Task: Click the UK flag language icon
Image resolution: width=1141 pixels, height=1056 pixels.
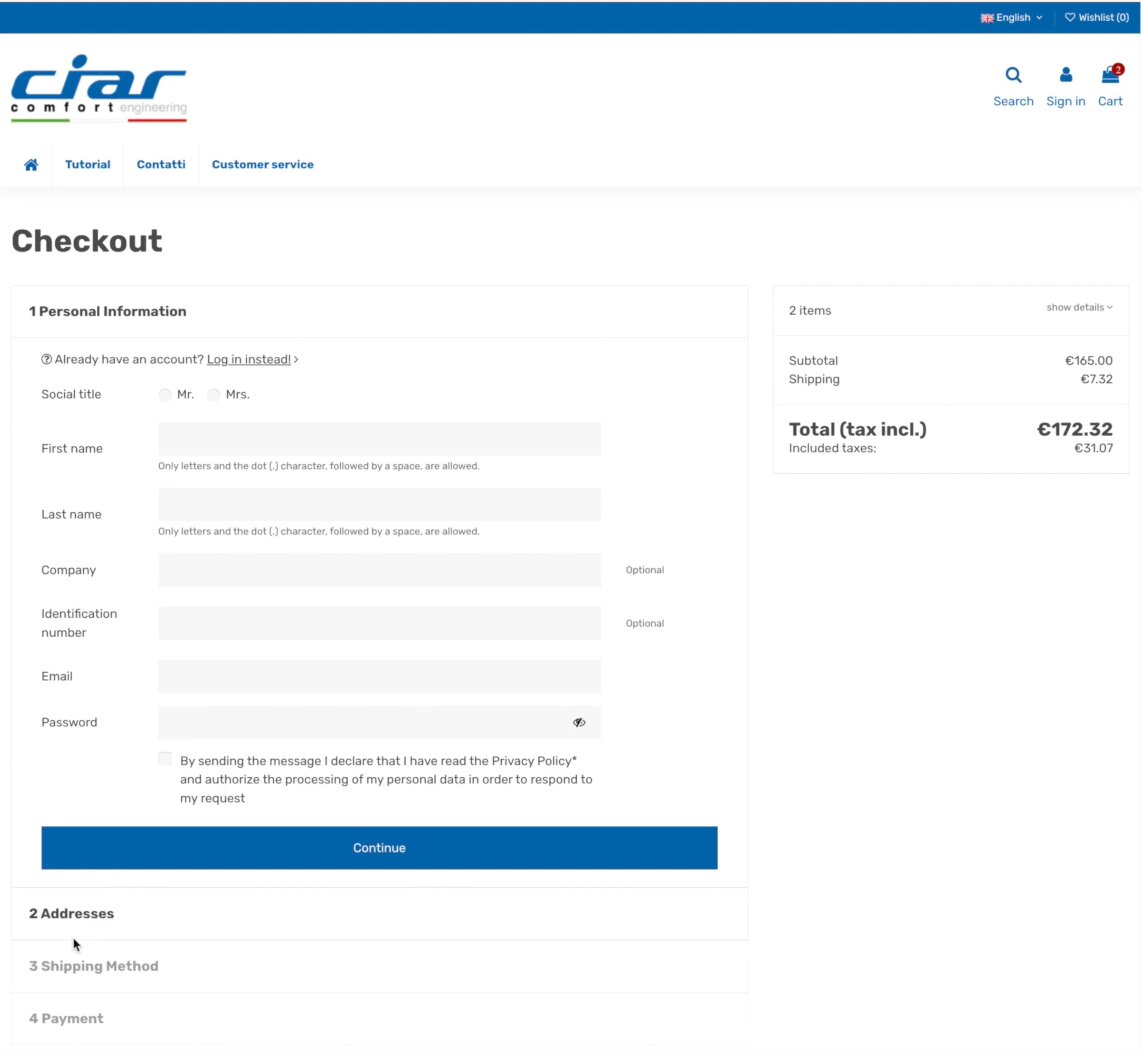Action: [x=987, y=18]
